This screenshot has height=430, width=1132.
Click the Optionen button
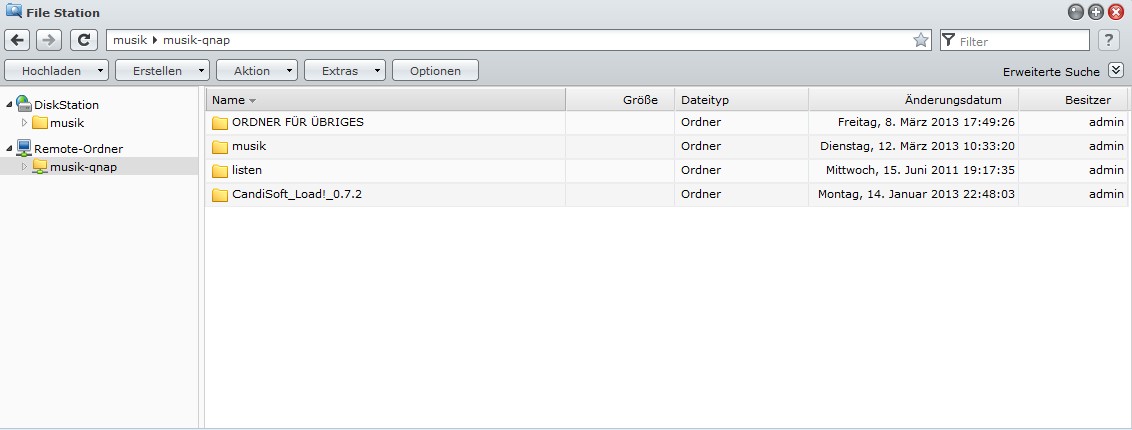pyautogui.click(x=435, y=71)
